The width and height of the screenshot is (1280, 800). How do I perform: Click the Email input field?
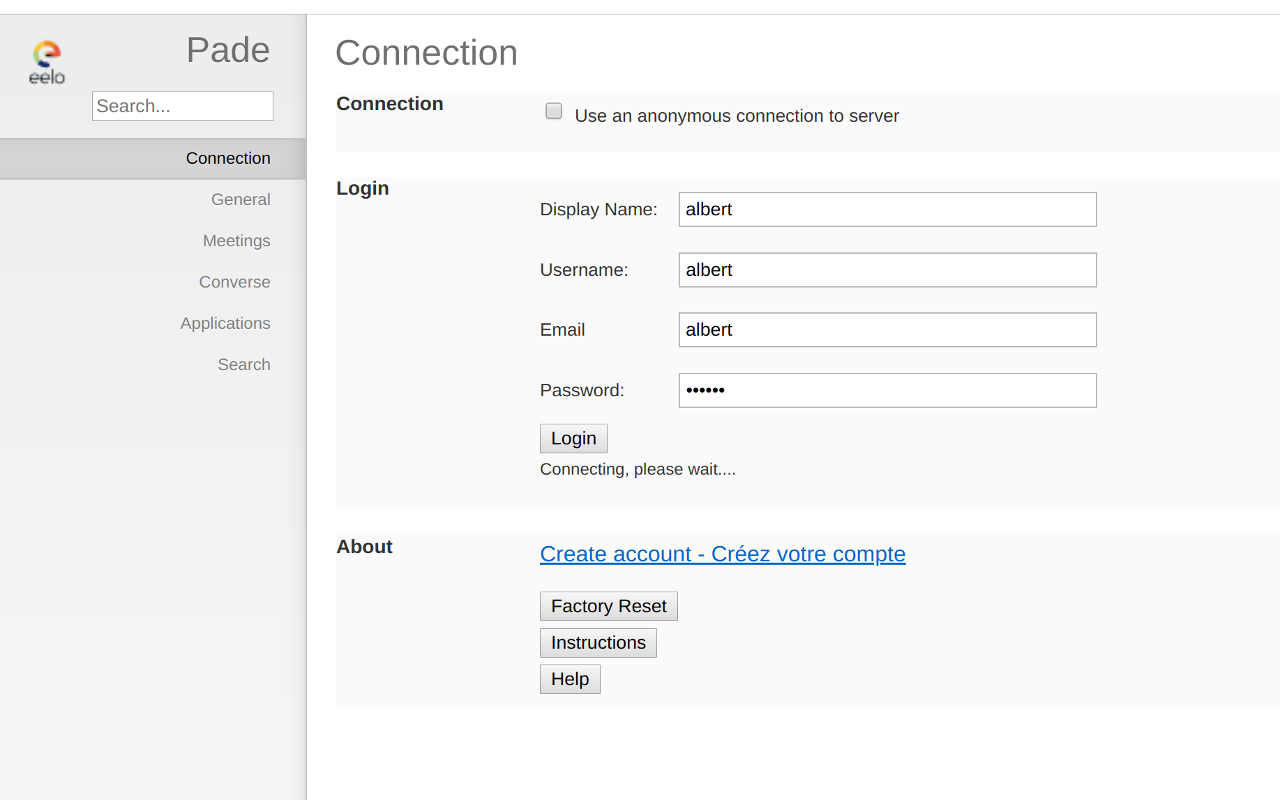(887, 329)
